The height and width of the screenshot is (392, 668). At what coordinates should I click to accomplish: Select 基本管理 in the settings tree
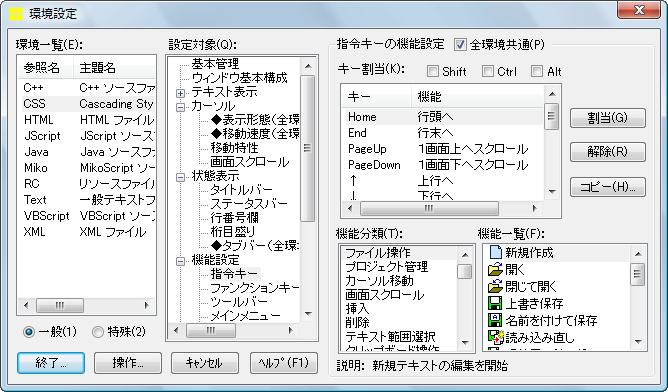pos(215,64)
